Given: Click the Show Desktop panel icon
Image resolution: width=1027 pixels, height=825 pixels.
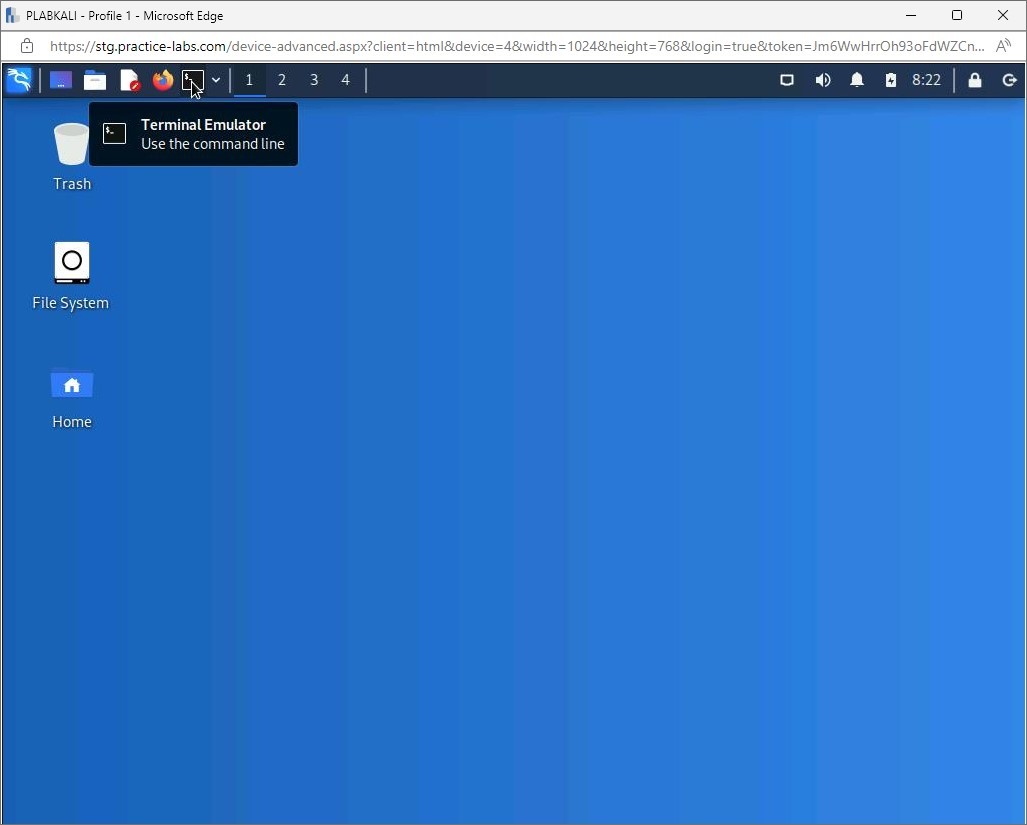Looking at the screenshot, I should tap(61, 80).
